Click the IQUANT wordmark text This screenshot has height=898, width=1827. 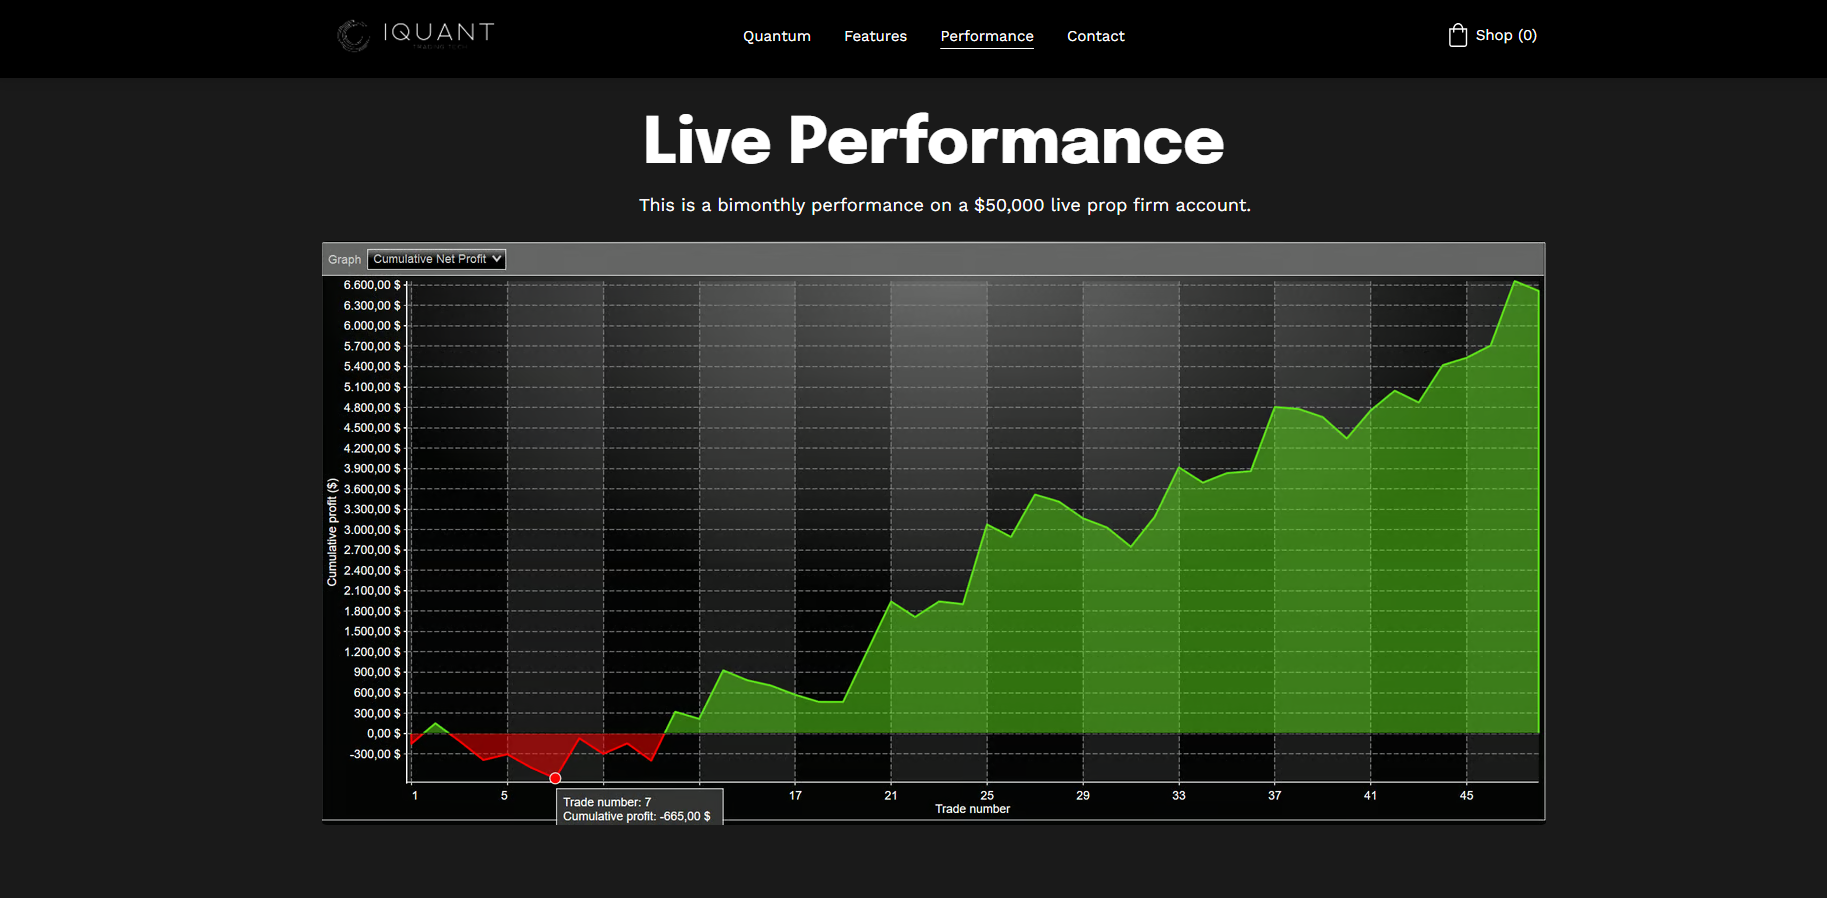[439, 32]
